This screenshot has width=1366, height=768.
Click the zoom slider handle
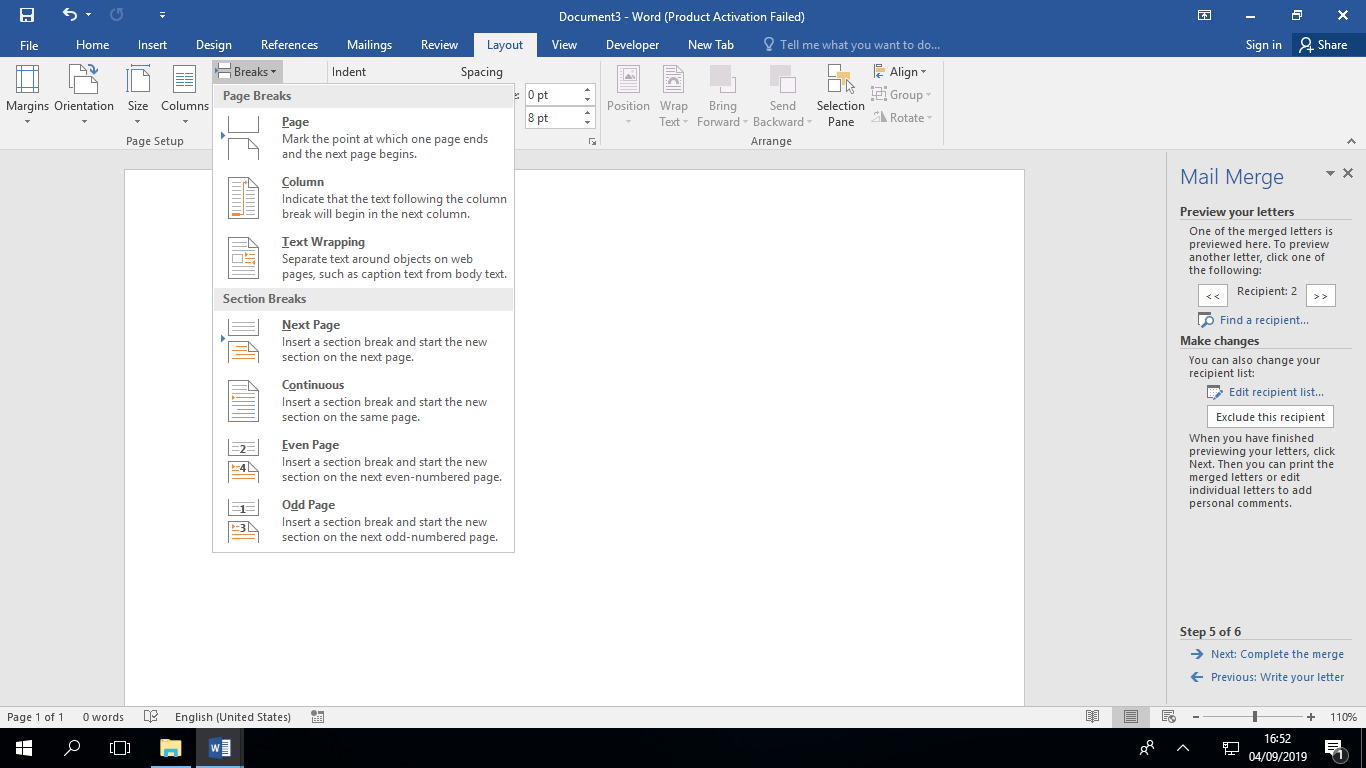tap(1254, 717)
